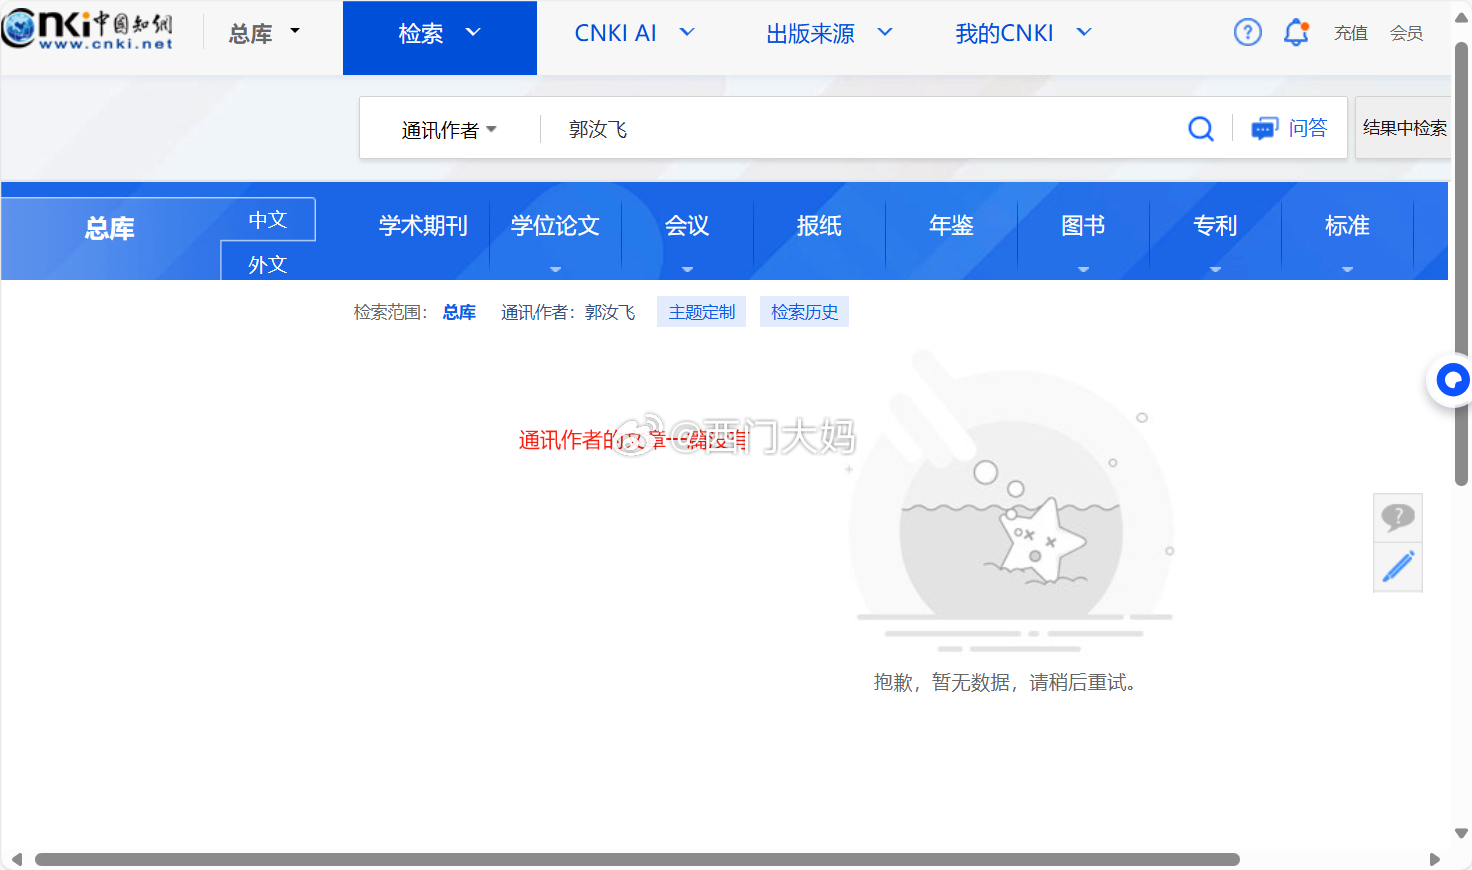
Task: Open the 检索 dropdown menu
Action: point(440,38)
